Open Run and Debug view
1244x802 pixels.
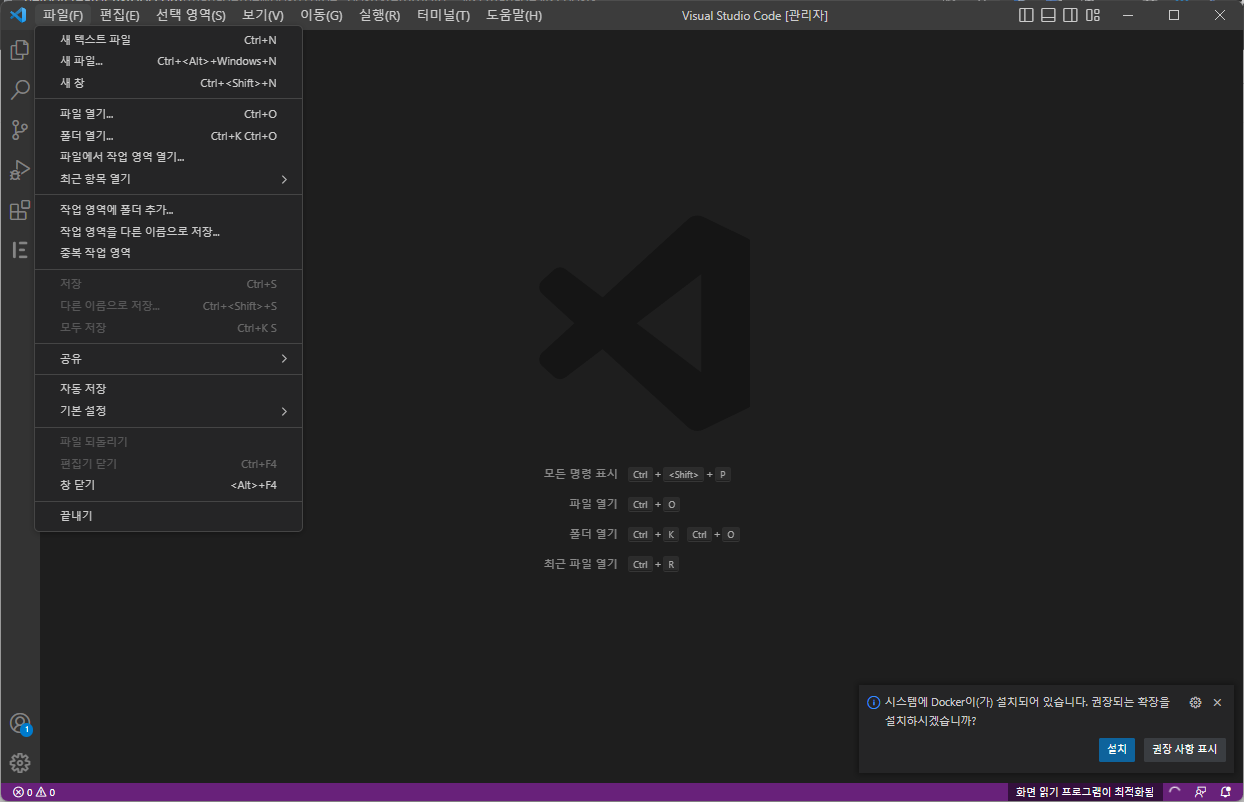(19, 170)
